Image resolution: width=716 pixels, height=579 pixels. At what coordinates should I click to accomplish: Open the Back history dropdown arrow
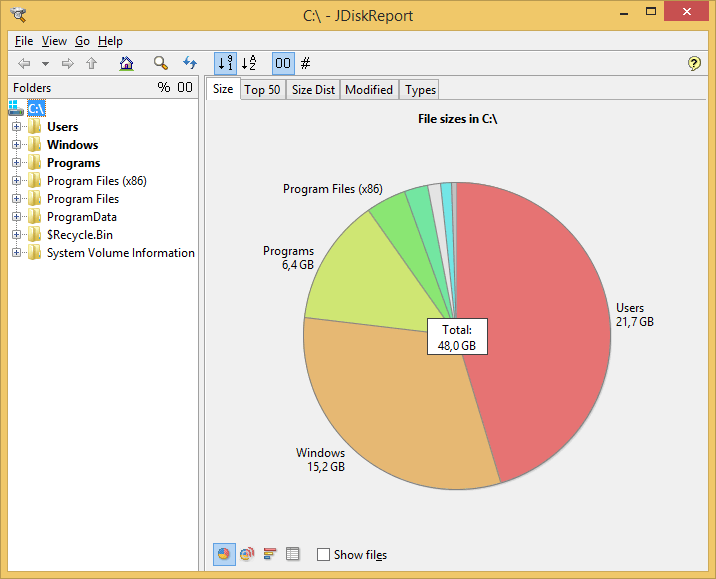pos(45,64)
